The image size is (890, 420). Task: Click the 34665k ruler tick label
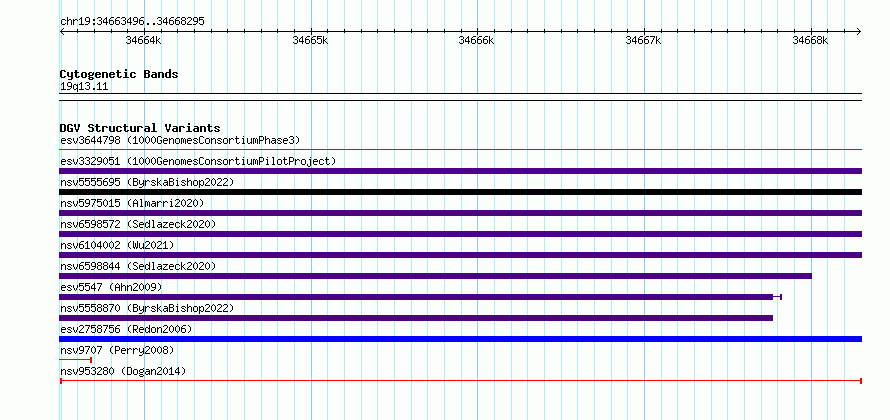pyautogui.click(x=310, y=40)
